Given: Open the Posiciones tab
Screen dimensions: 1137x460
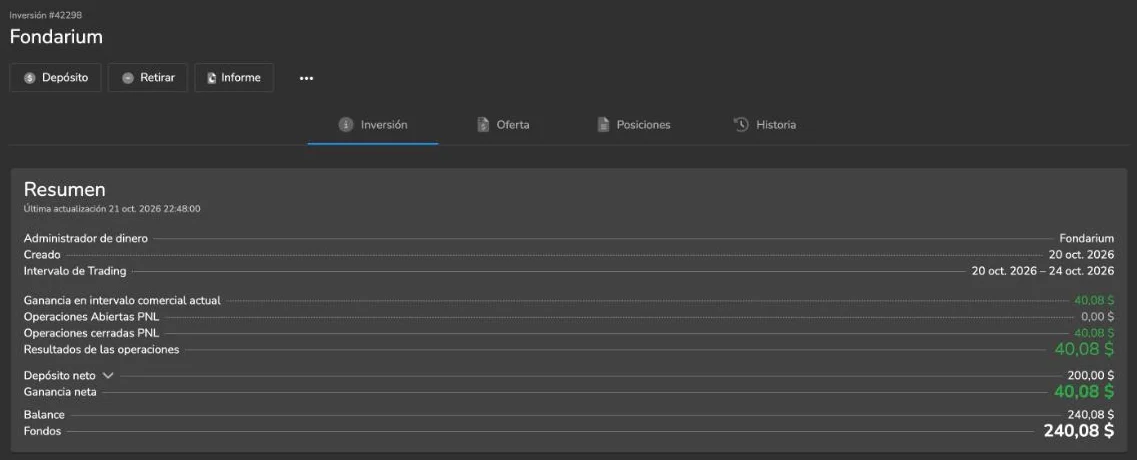Looking at the screenshot, I should tap(633, 125).
